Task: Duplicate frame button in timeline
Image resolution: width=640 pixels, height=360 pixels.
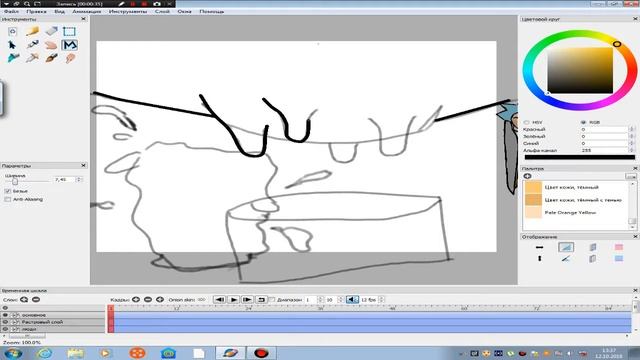Action: [160, 300]
